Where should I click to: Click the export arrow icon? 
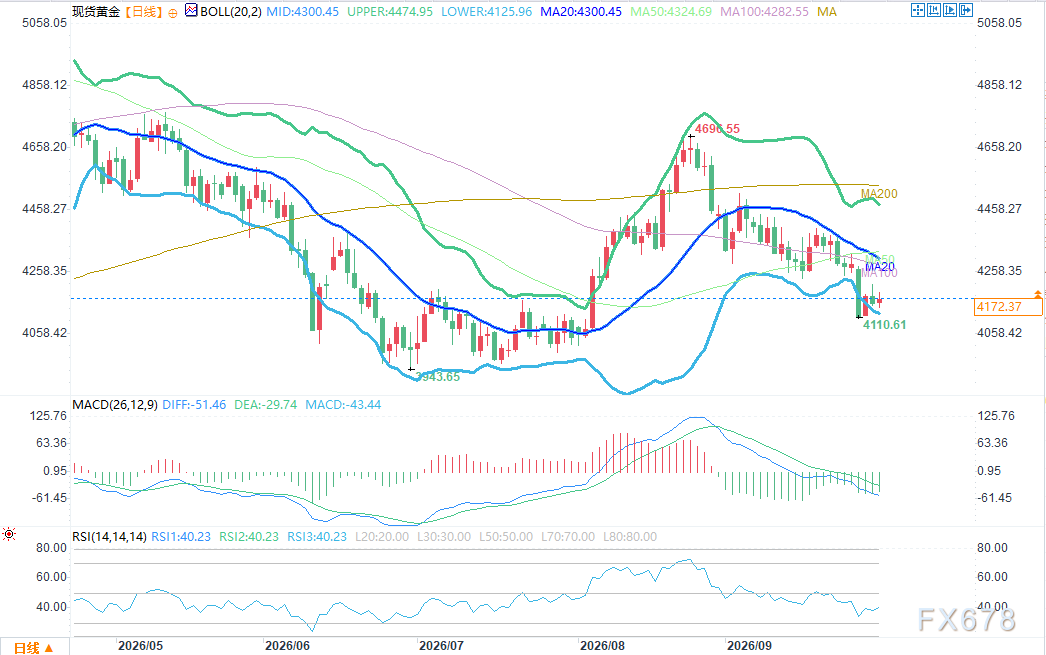pyautogui.click(x=966, y=10)
